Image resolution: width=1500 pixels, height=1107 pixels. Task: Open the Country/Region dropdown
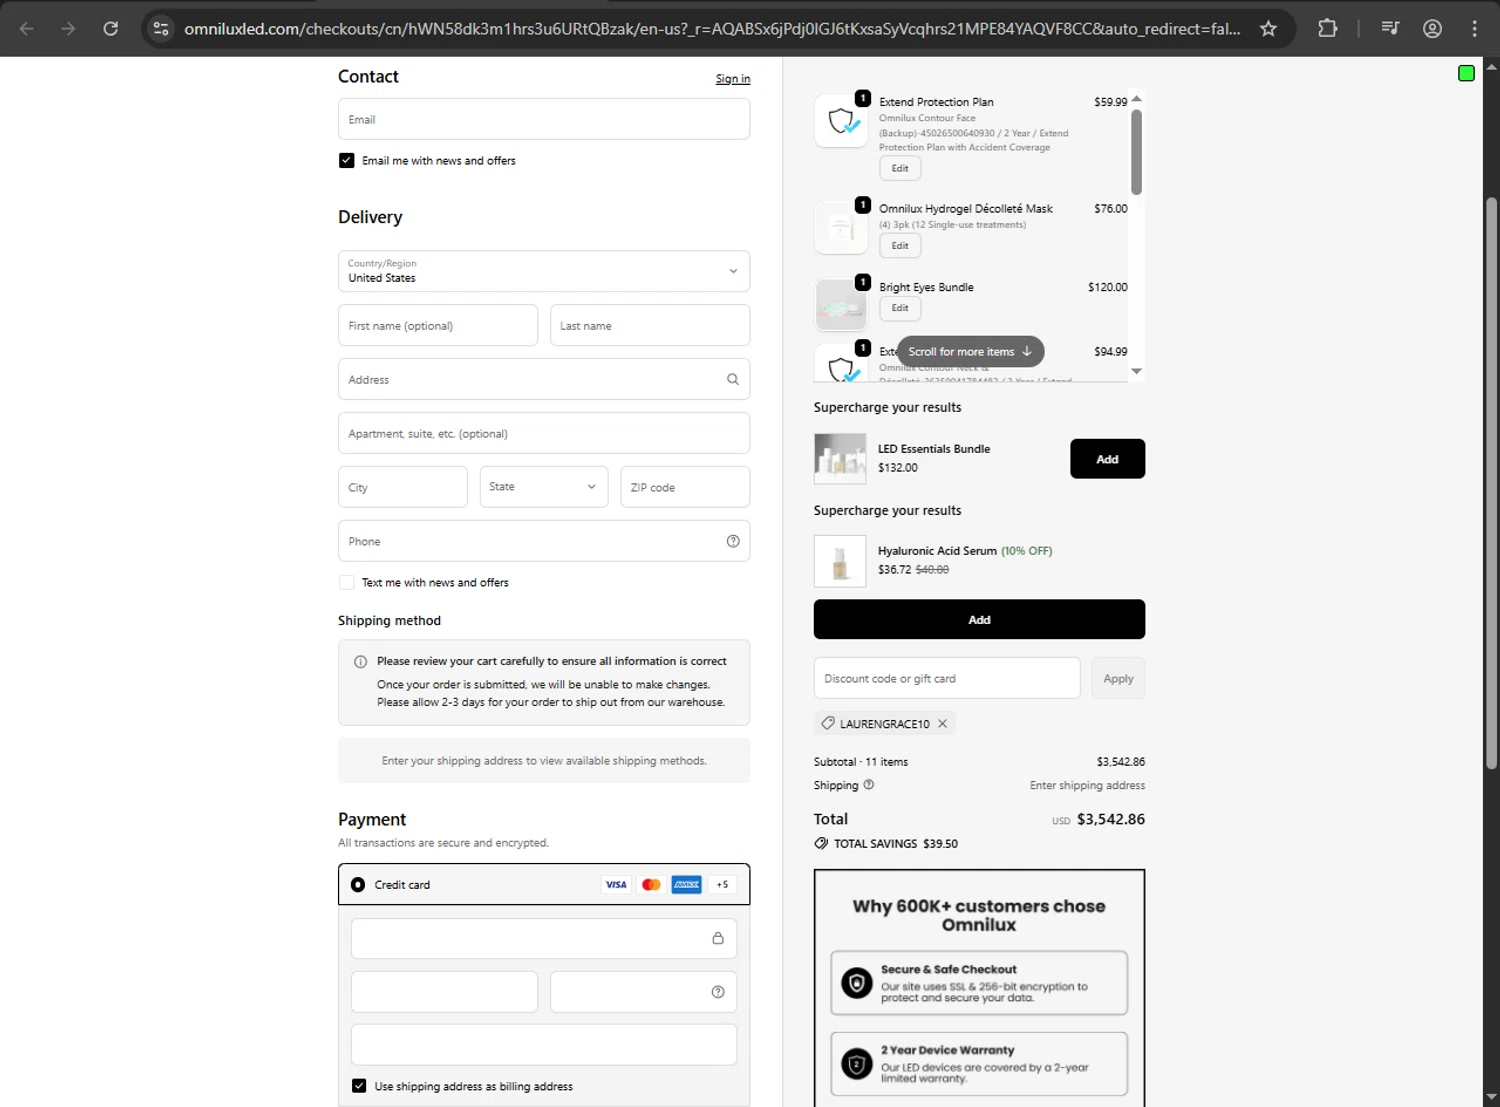544,271
